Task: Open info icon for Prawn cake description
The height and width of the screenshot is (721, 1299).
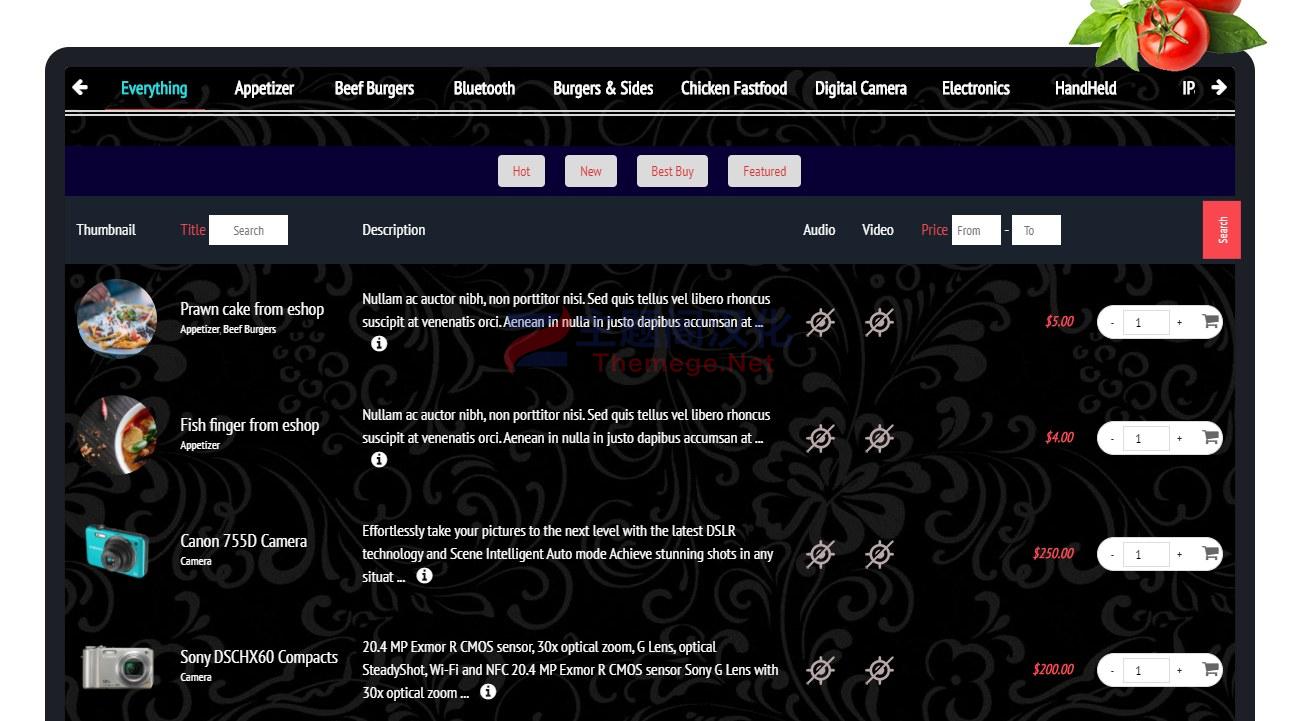Action: [x=379, y=344]
